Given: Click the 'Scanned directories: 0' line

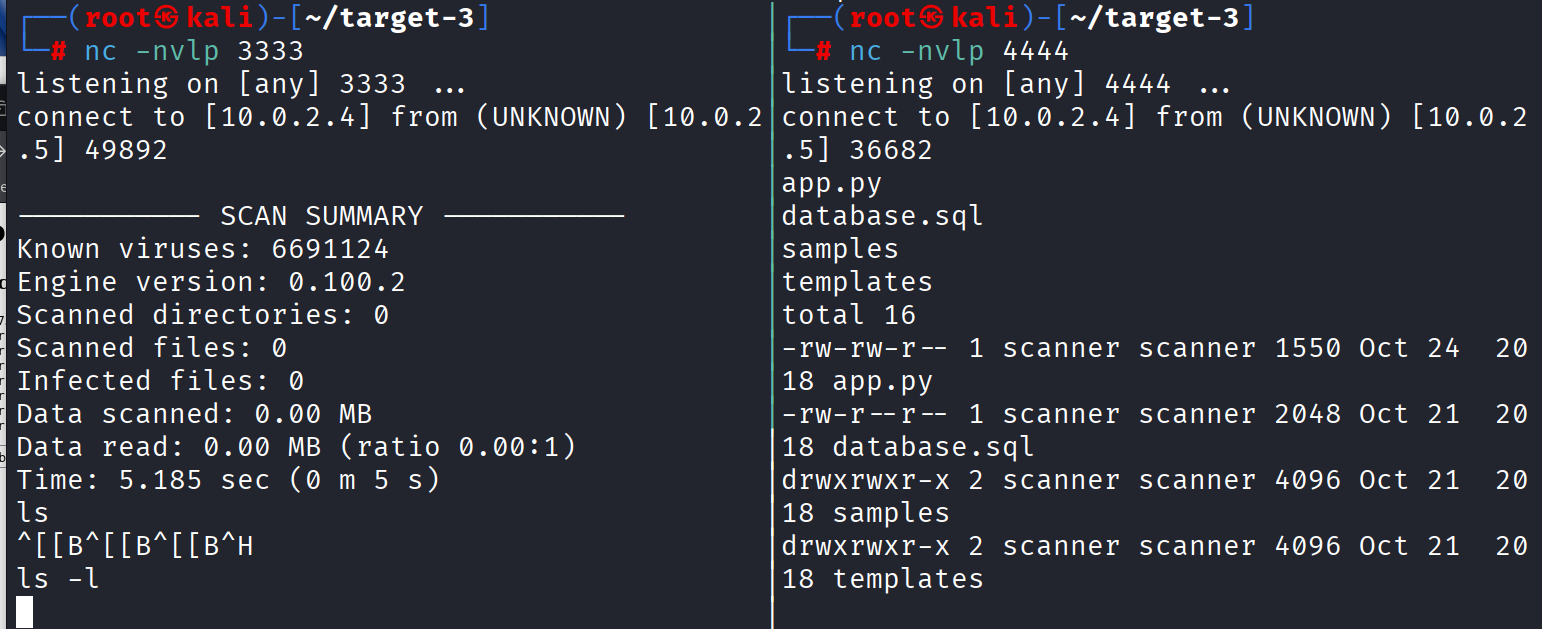Looking at the screenshot, I should (x=202, y=315).
